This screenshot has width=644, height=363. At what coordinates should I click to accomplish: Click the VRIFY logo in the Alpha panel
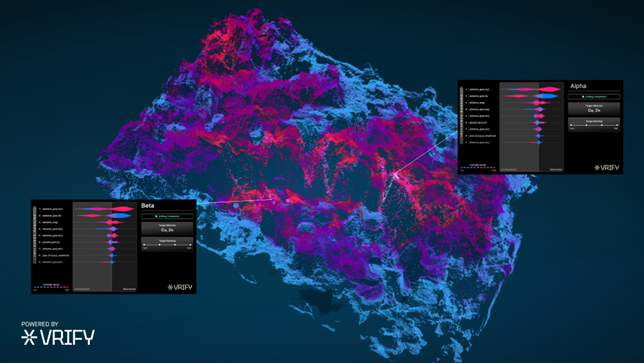607,168
